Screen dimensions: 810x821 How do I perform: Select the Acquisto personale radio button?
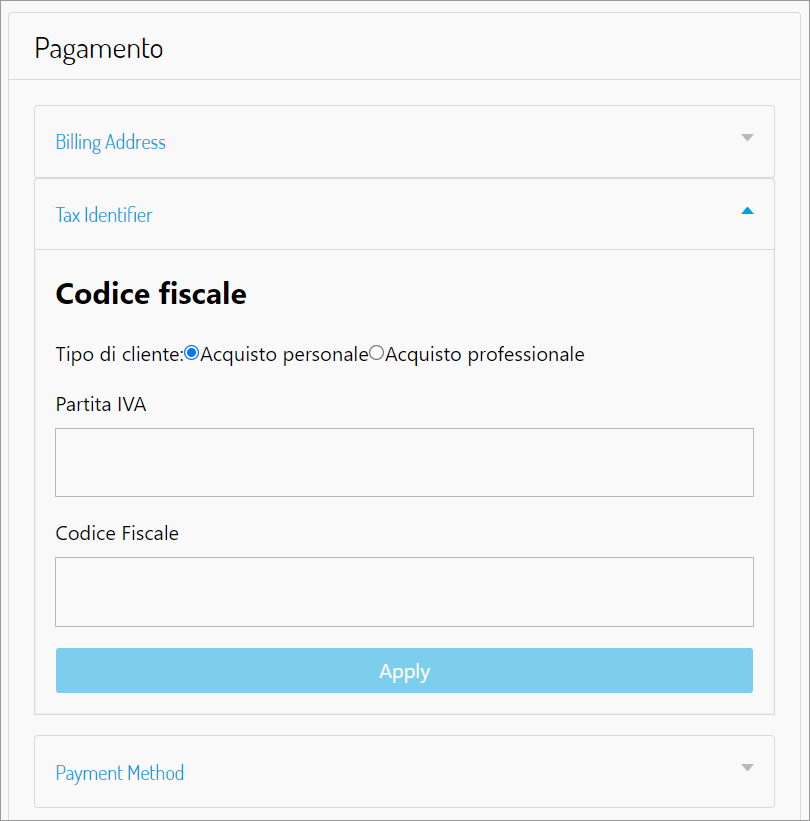click(192, 353)
